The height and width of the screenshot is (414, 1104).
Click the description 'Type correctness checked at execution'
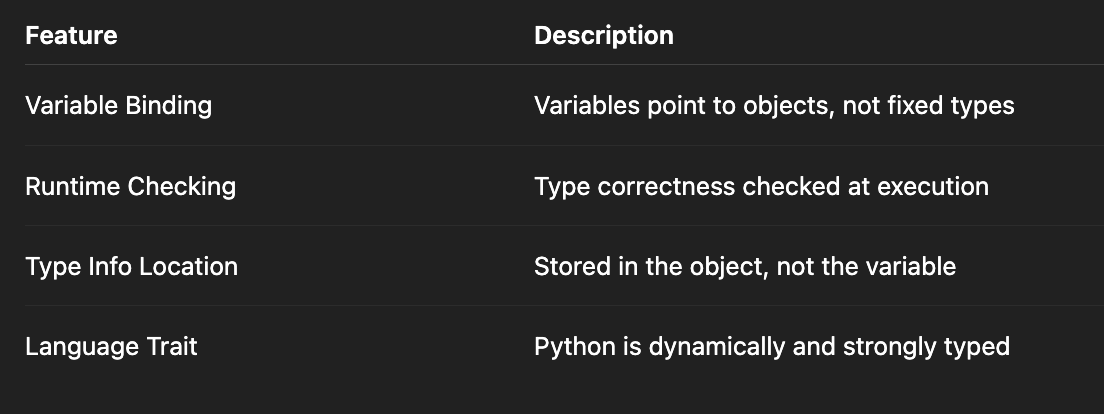click(x=760, y=186)
